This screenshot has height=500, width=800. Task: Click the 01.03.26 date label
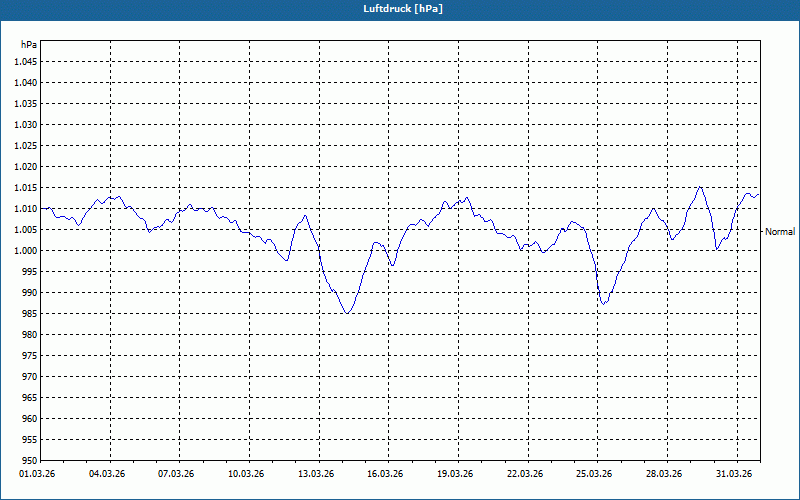click(37, 474)
